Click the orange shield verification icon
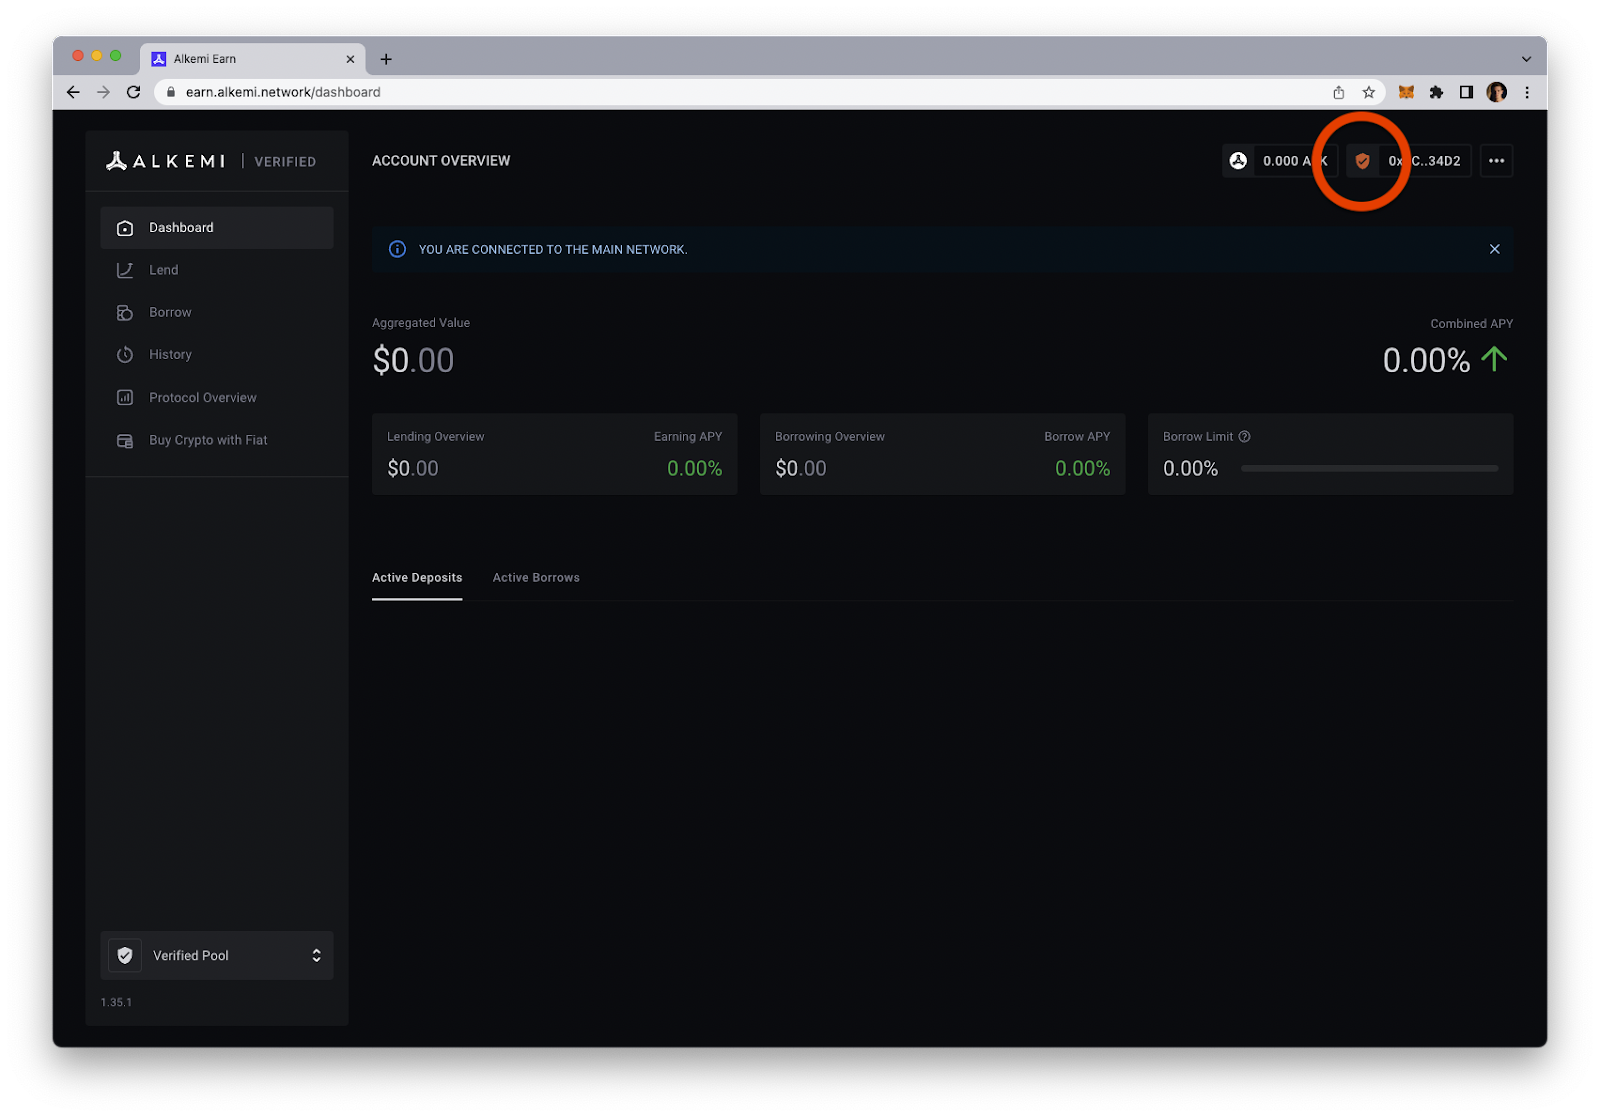 pyautogui.click(x=1362, y=161)
